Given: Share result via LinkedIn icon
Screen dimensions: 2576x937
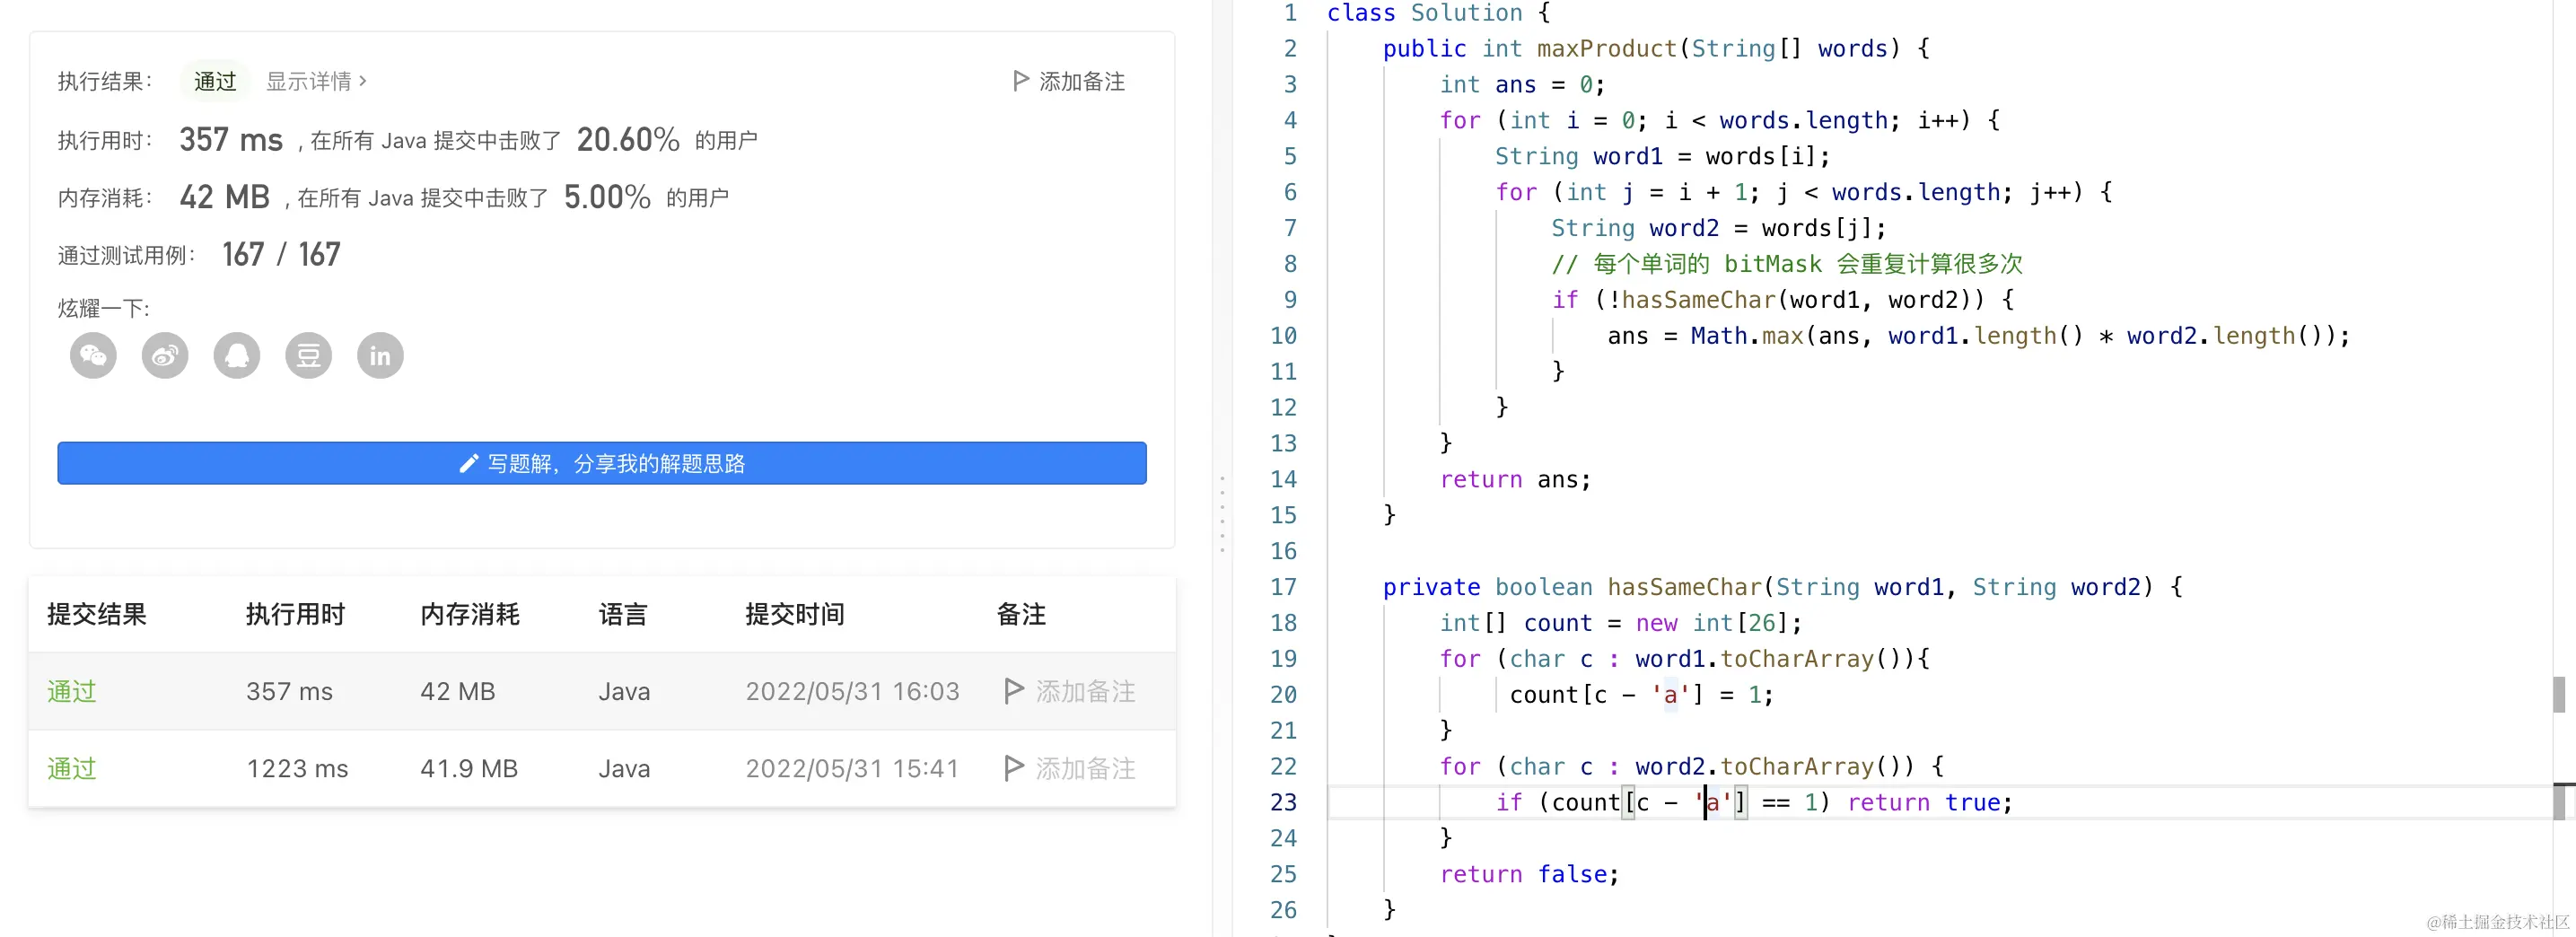Looking at the screenshot, I should pyautogui.click(x=380, y=355).
